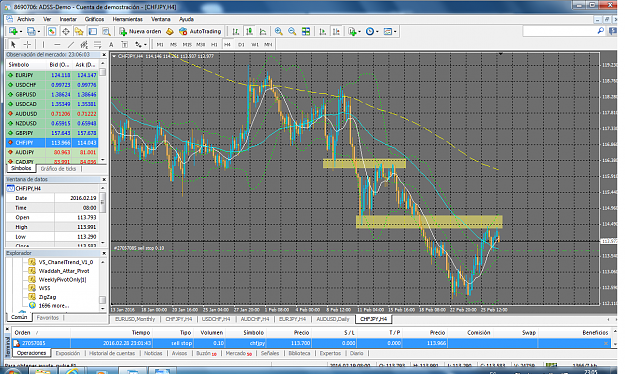Select the Waddah_Attar_Pivot indicator

(x=64, y=271)
